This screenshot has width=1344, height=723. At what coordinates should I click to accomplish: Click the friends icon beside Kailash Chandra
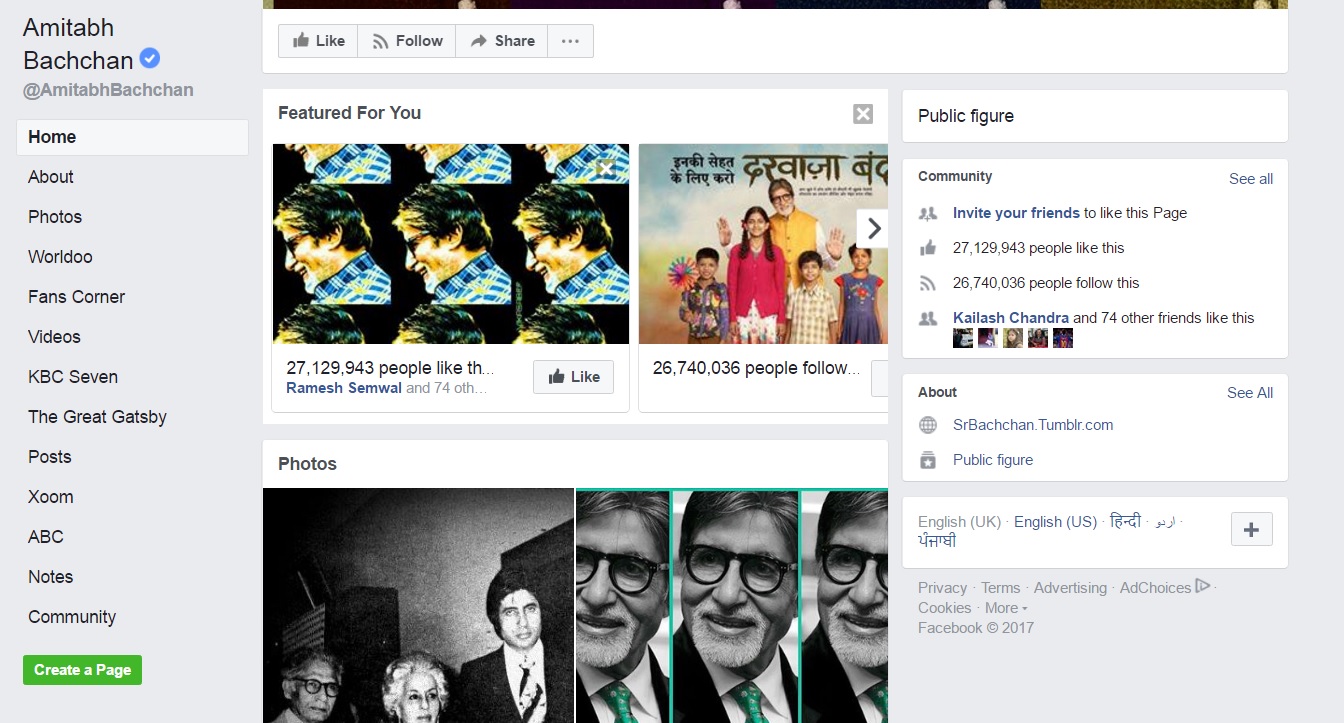(x=928, y=318)
